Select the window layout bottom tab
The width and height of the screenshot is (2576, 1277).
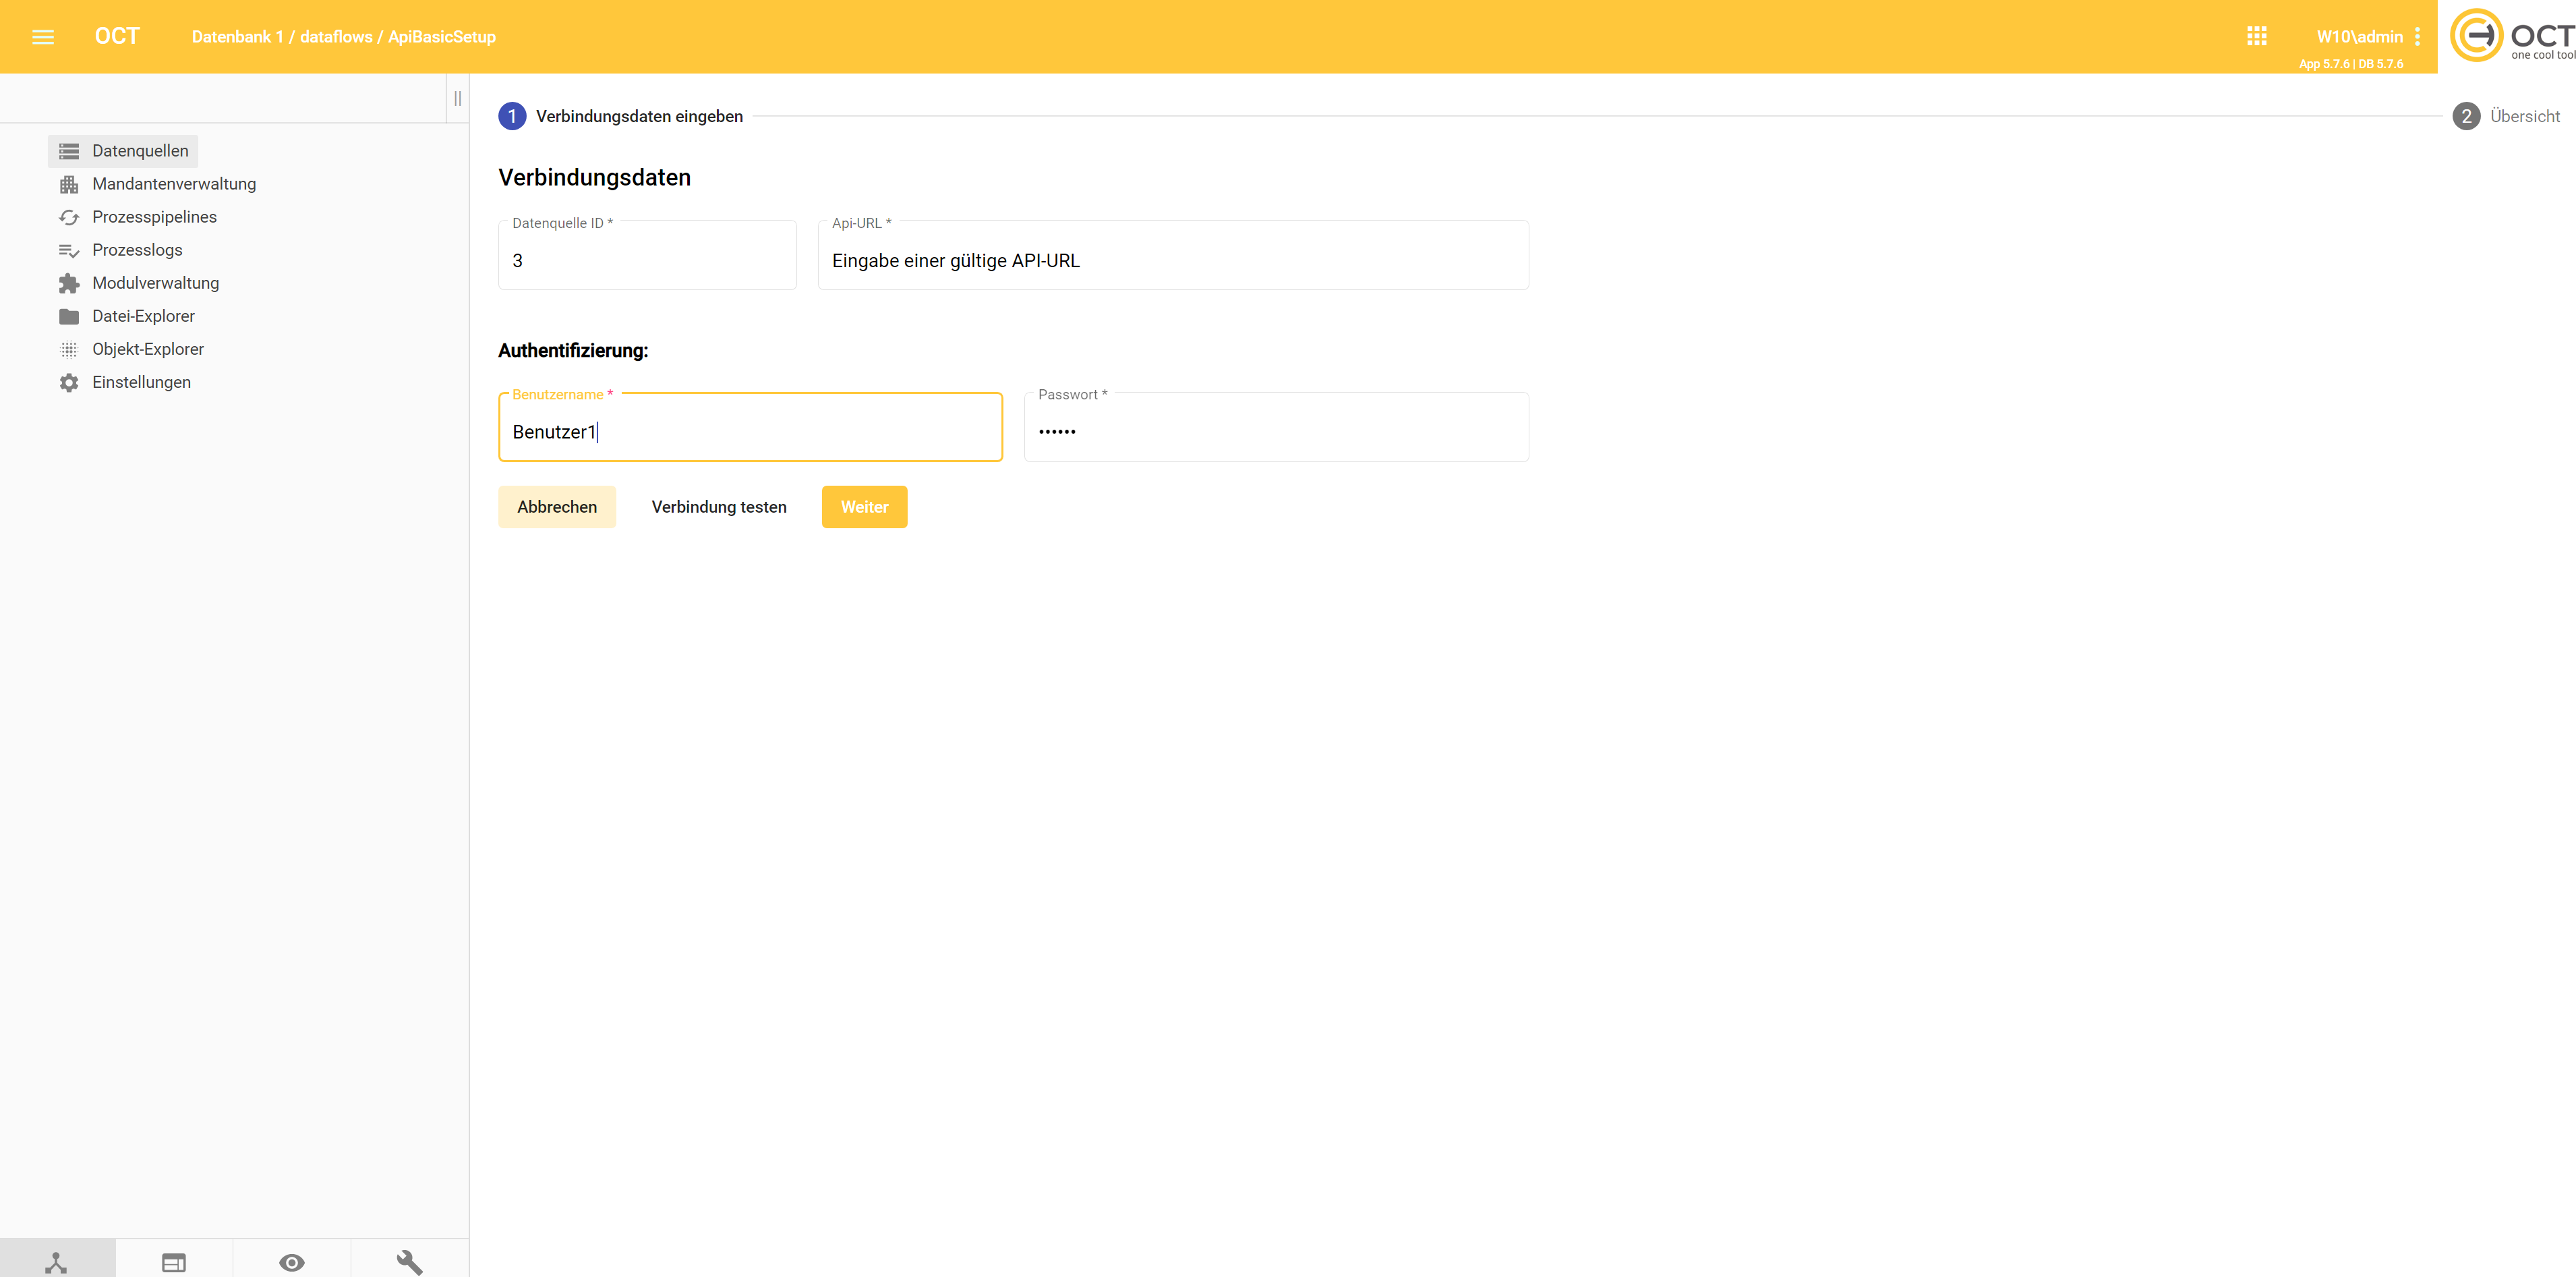point(174,1261)
